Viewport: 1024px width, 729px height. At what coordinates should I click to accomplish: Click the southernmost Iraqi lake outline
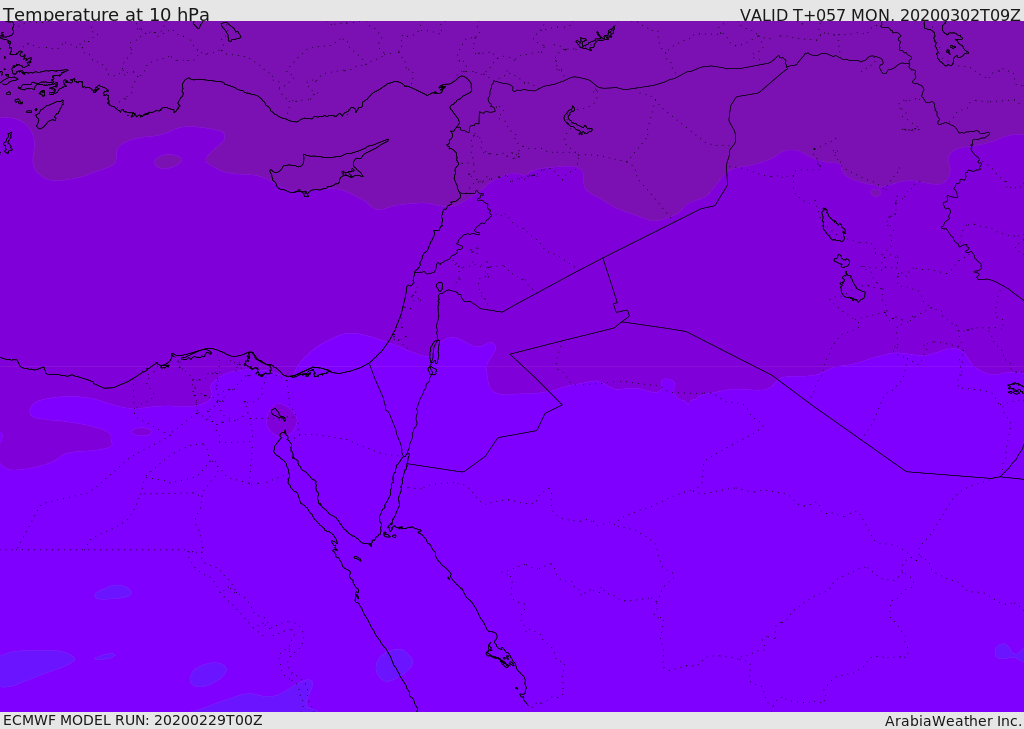[x=852, y=288]
